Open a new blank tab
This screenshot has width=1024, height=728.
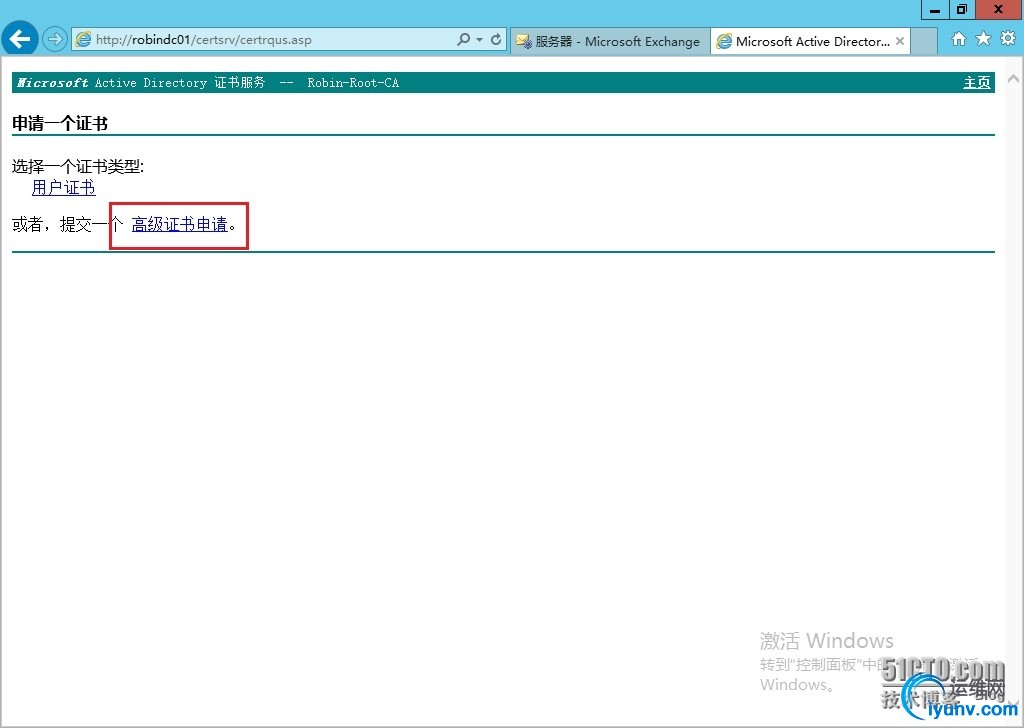923,41
